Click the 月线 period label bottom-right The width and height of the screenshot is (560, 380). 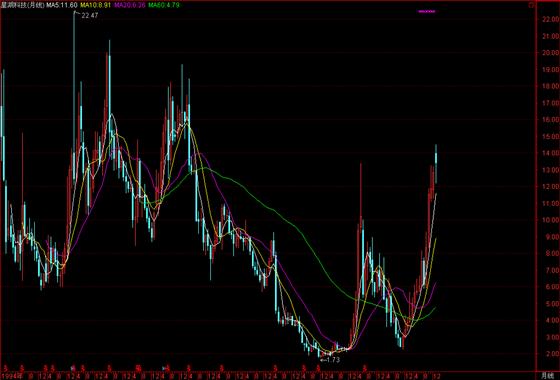click(548, 376)
